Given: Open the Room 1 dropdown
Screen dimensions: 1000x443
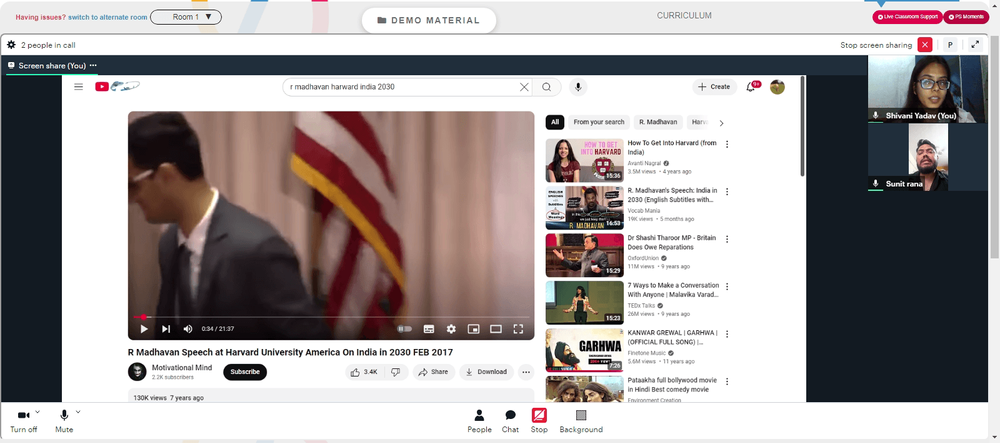Looking at the screenshot, I should (186, 17).
